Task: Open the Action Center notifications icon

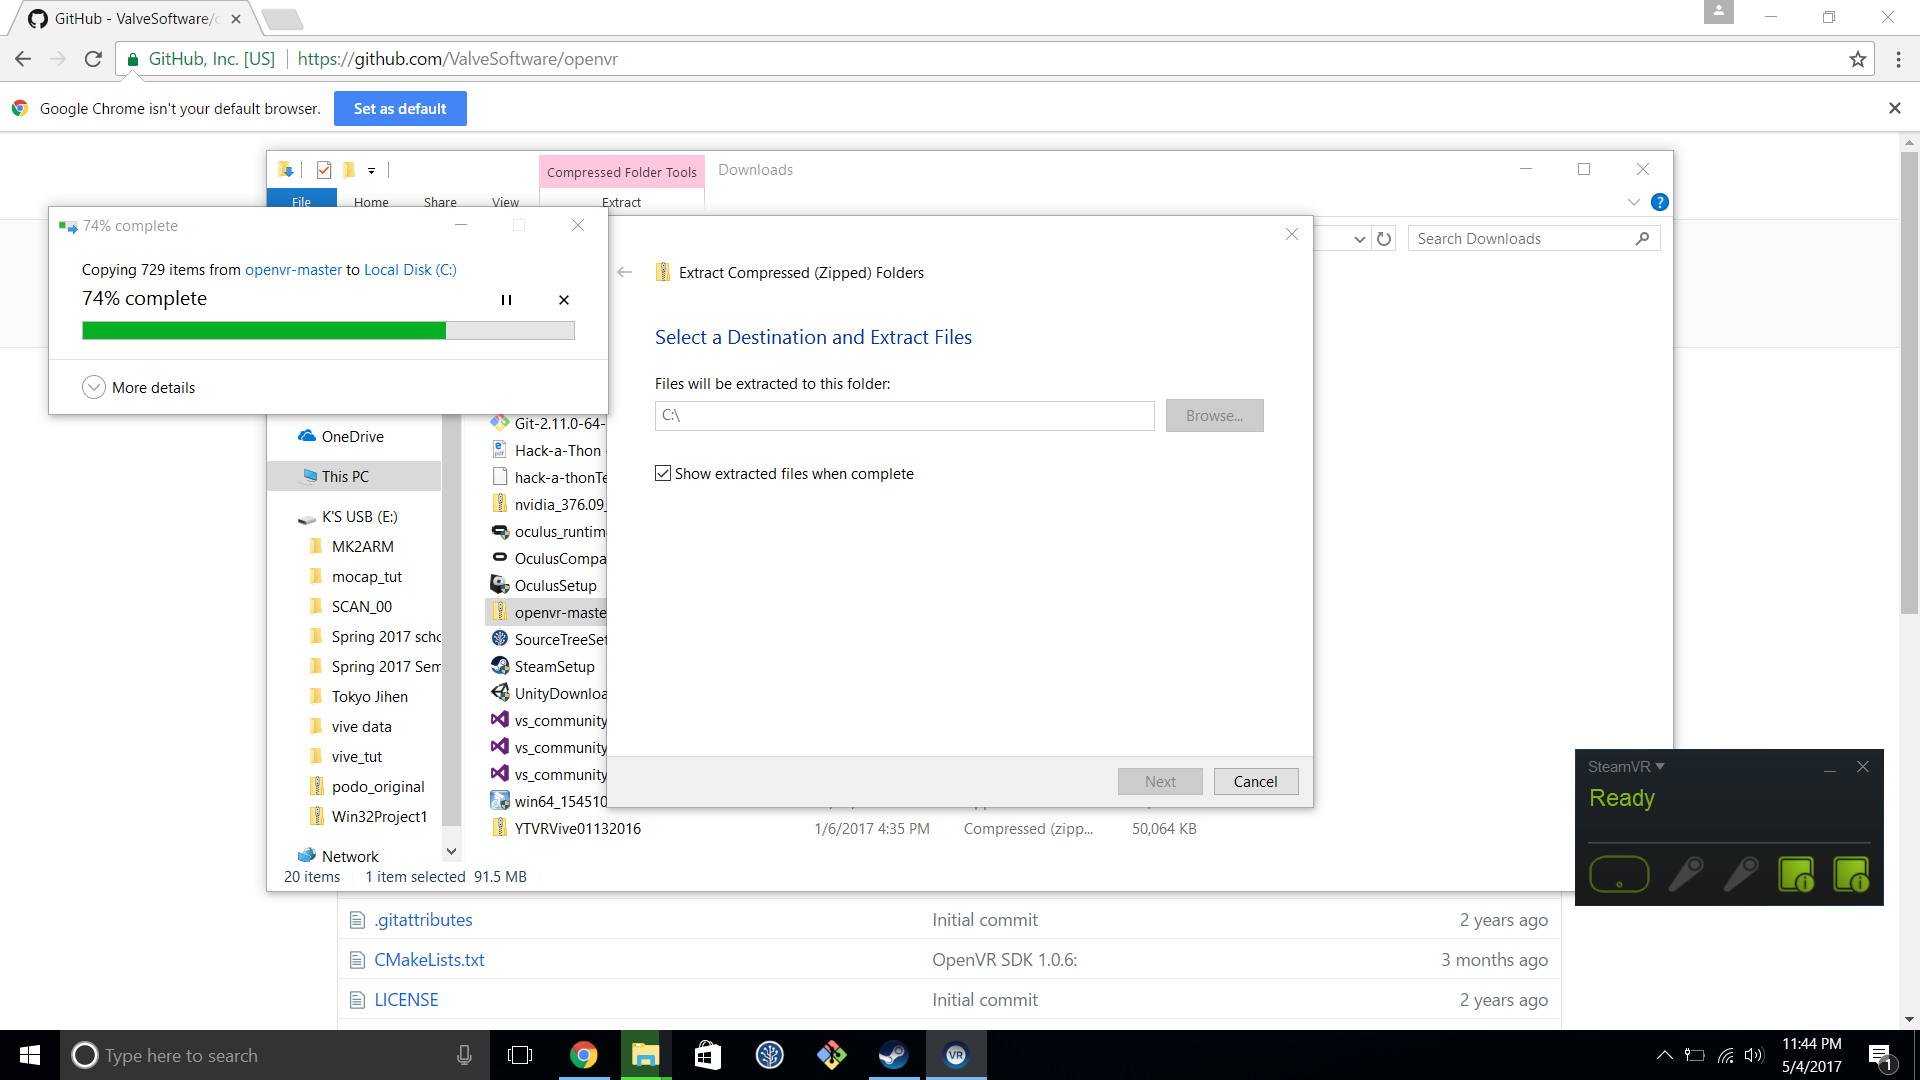Action: point(1880,1056)
